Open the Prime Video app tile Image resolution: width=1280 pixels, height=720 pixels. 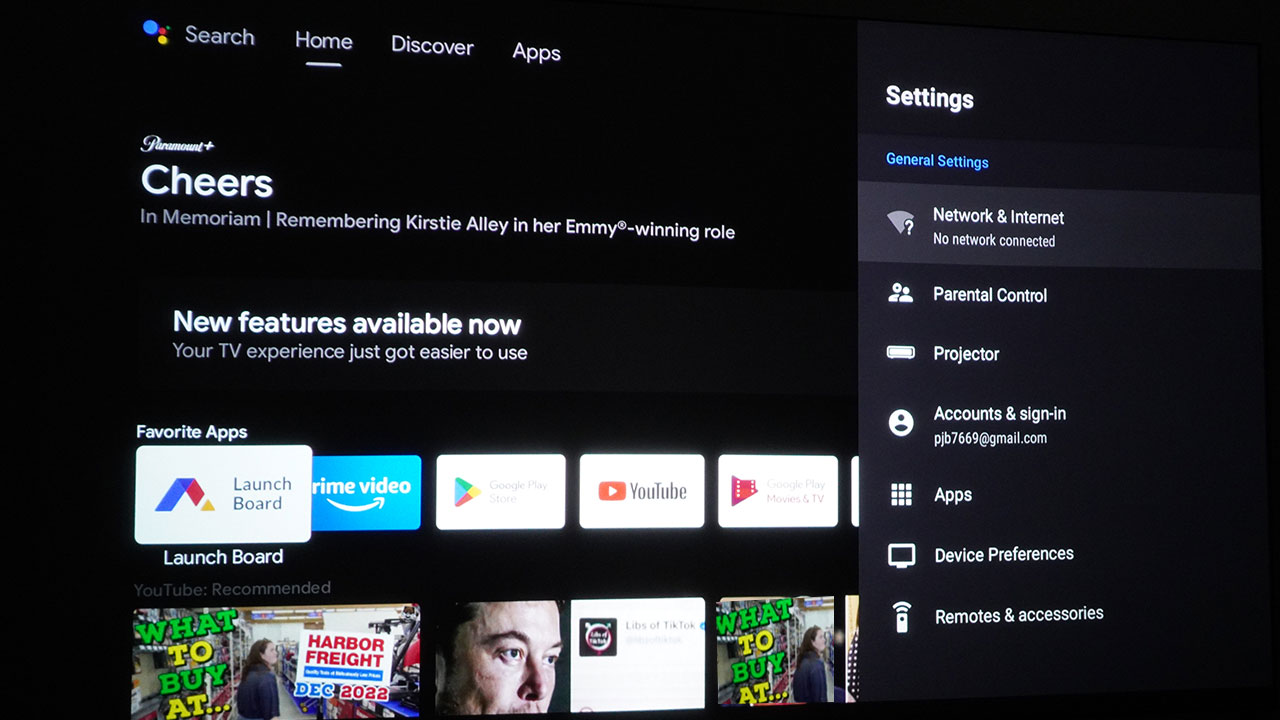click(x=366, y=492)
